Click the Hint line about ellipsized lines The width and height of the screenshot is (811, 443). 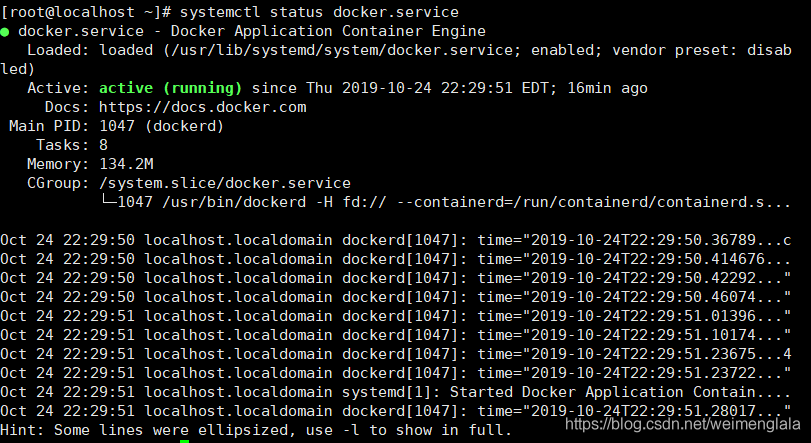point(256,430)
